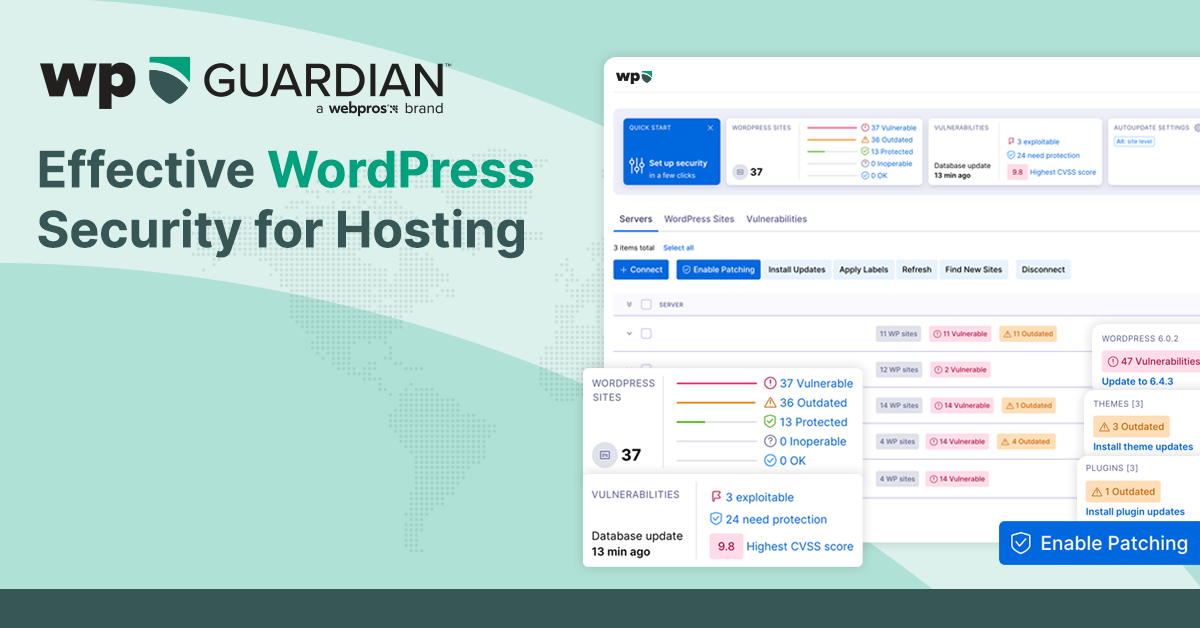Click 37 Vulnerable in the small WordPress Sites card
This screenshot has width=1200, height=628.
click(888, 128)
